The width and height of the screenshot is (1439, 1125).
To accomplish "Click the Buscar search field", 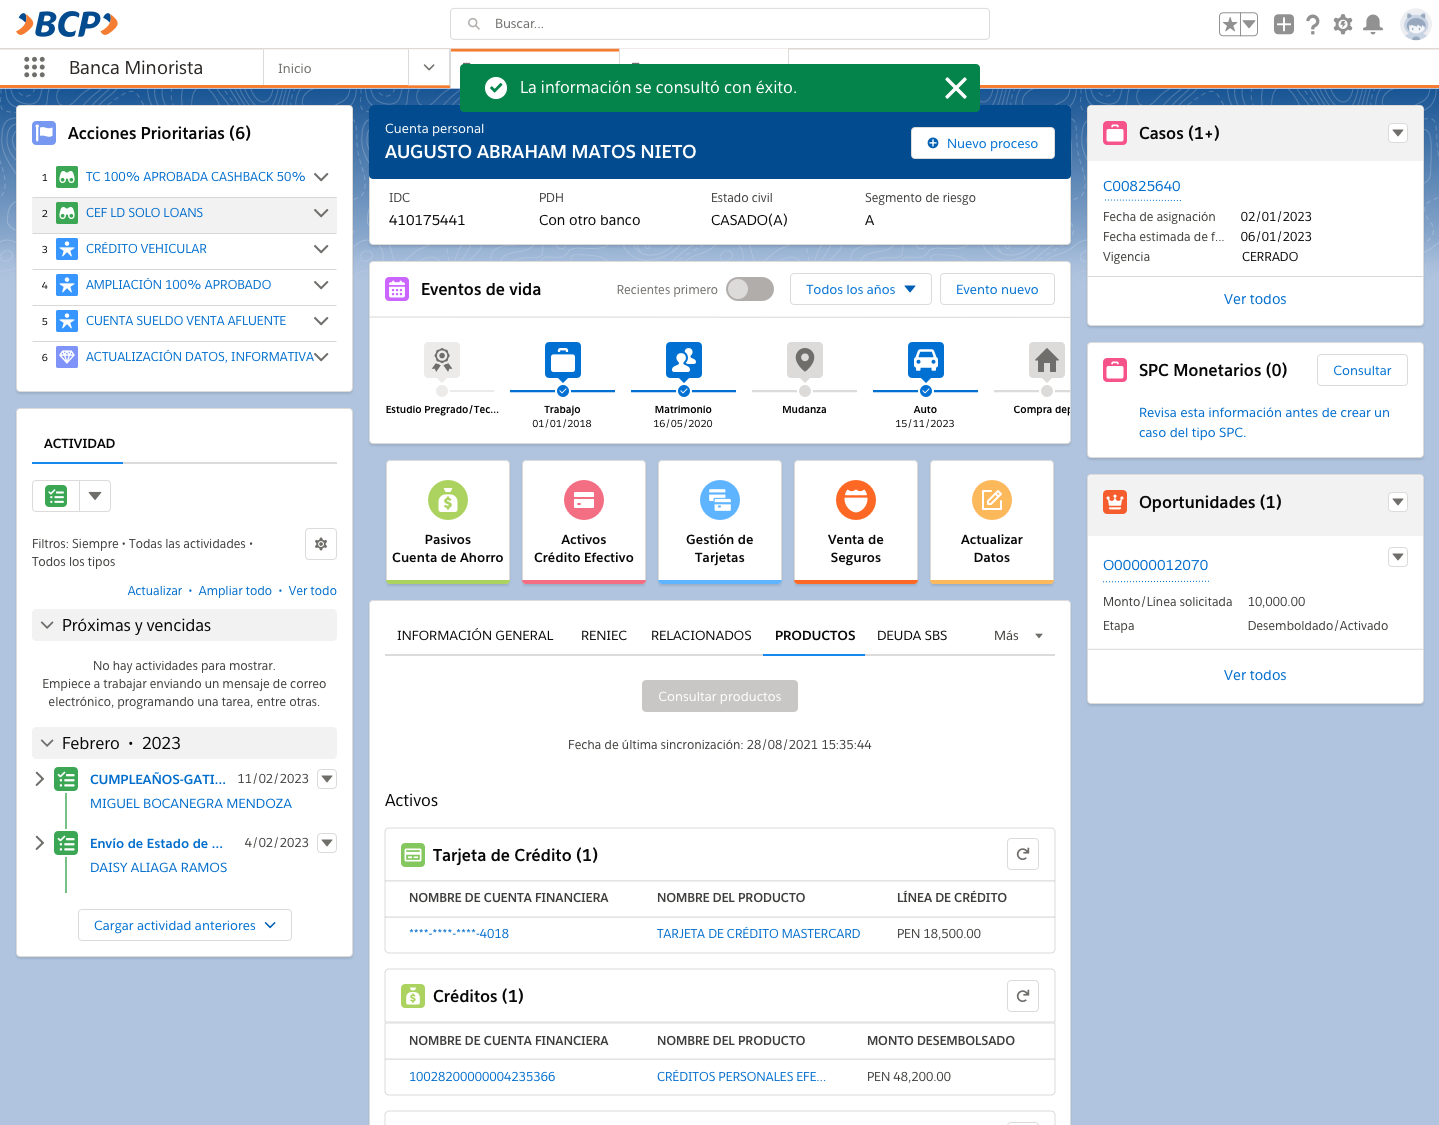I will click(x=720, y=24).
